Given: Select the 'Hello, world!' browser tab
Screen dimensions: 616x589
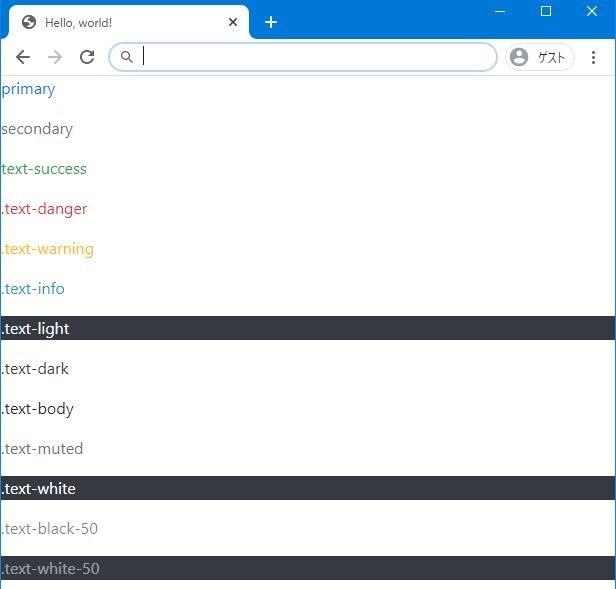Looking at the screenshot, I should (128, 22).
